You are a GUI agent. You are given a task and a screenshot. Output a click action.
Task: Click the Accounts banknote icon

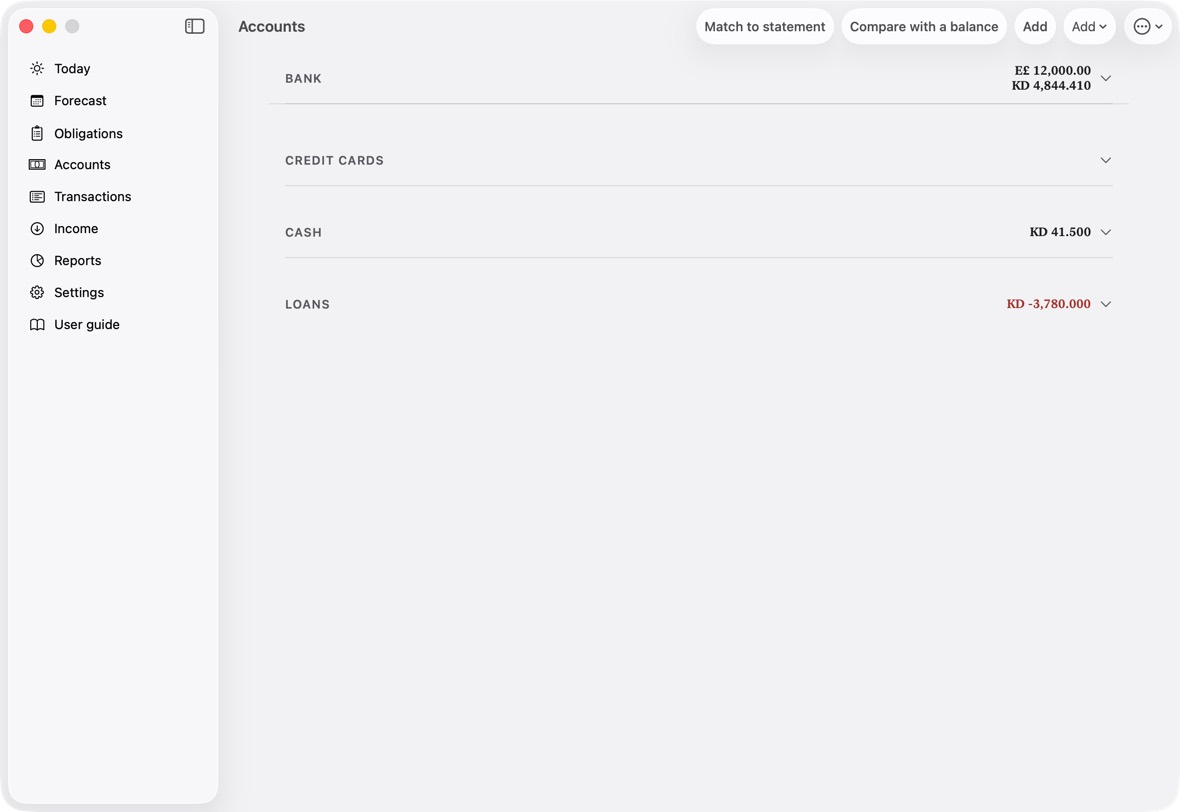pyautogui.click(x=37, y=165)
